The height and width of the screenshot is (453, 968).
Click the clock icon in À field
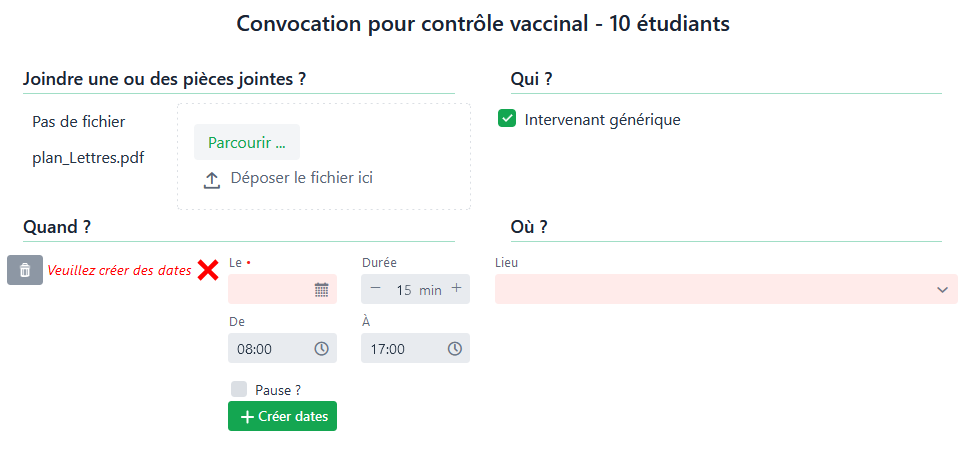[454, 349]
